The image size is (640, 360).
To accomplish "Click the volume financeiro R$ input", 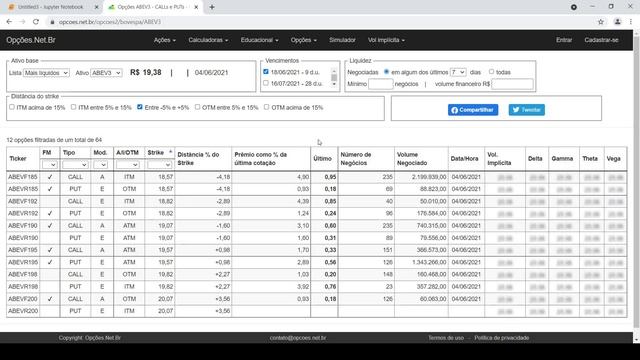I will pos(512,84).
